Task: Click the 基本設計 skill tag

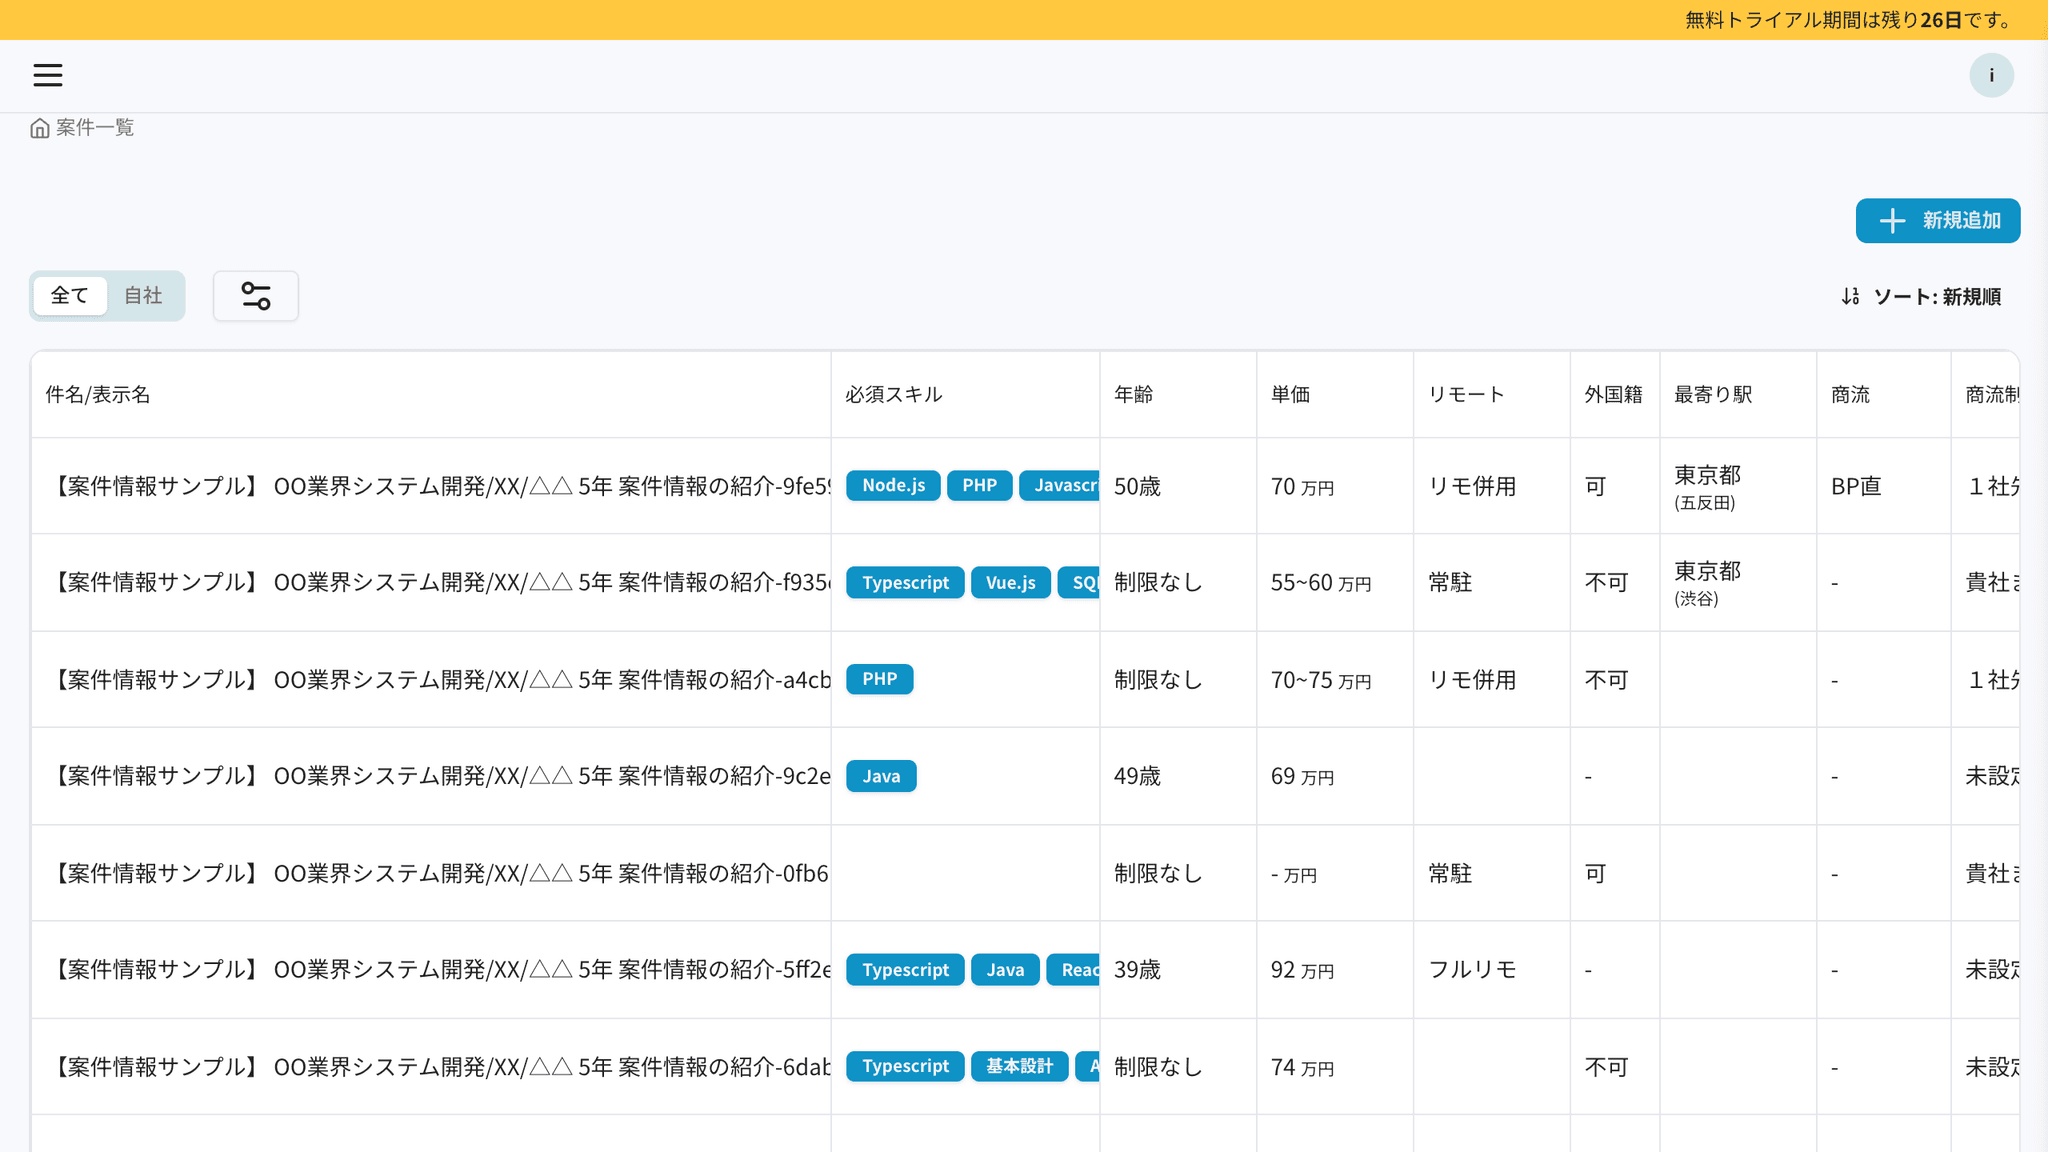Action: [1019, 1067]
